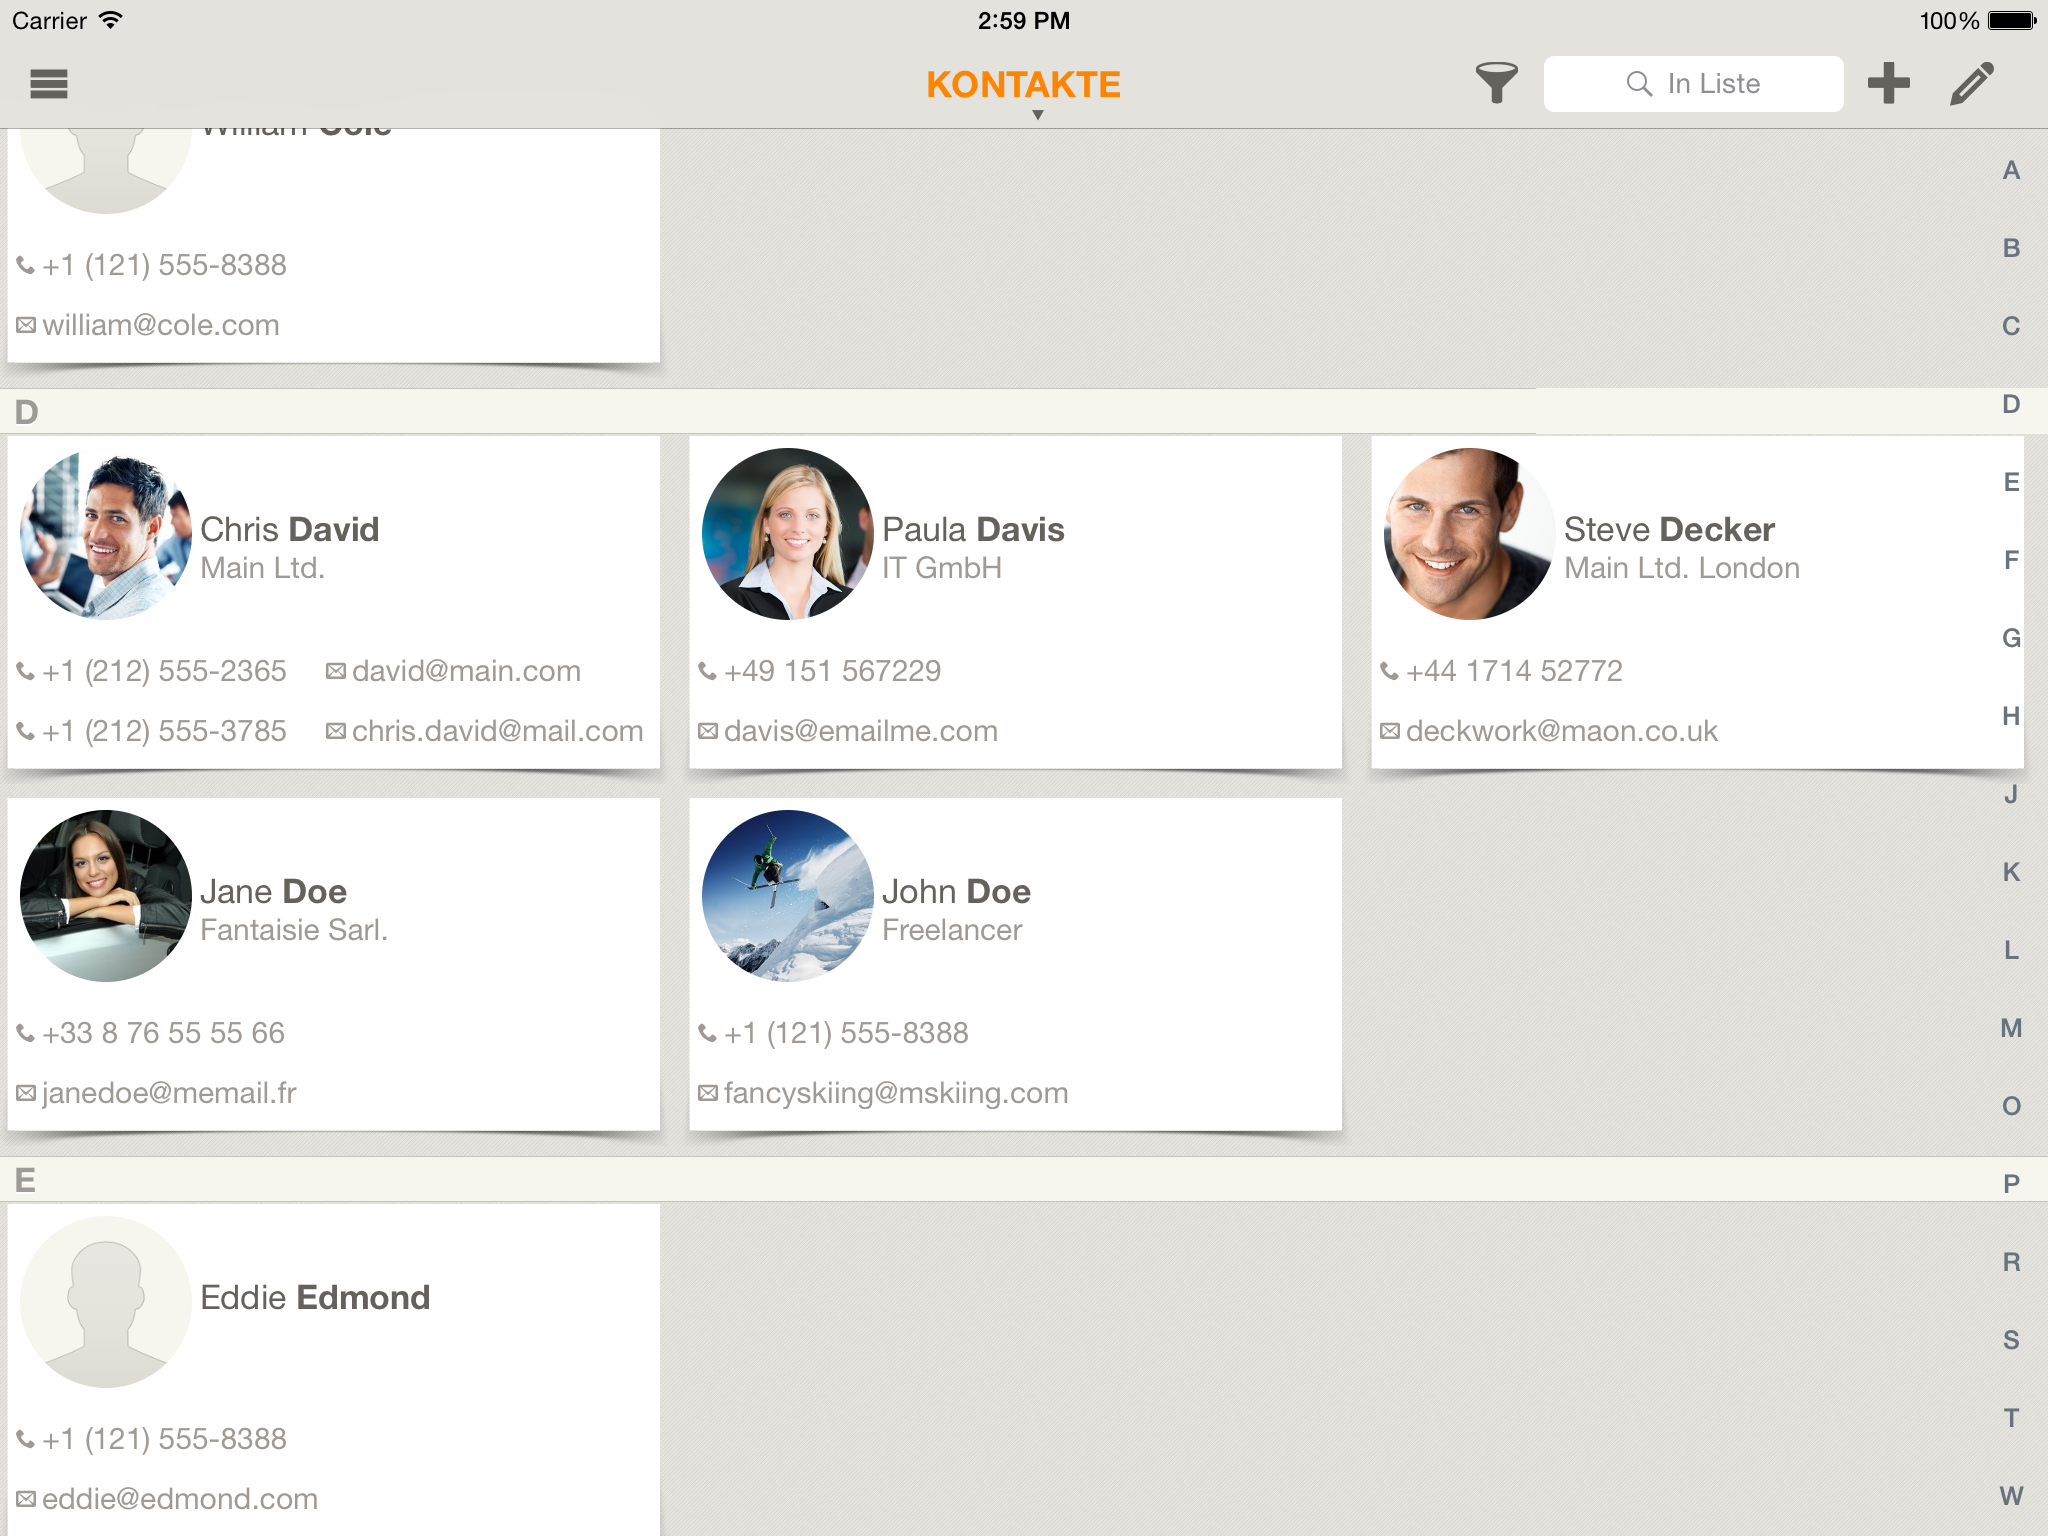Open Chris David's contact card
This screenshot has height=1536, width=2048.
click(289, 530)
